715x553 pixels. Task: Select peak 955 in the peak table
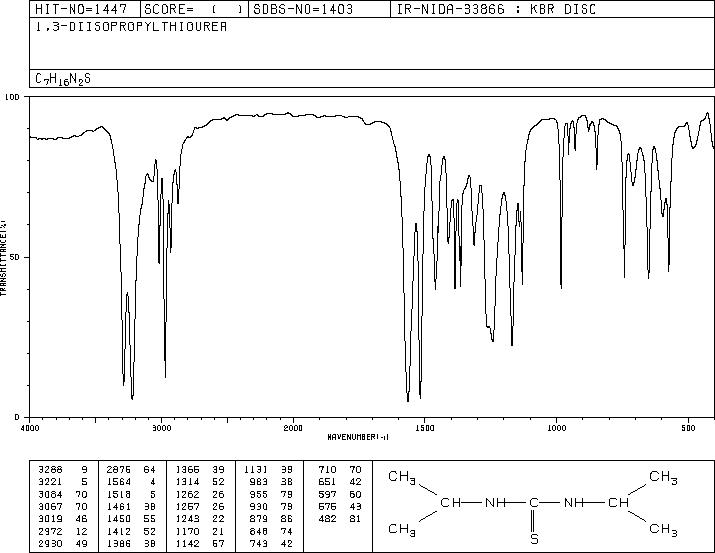coord(259,494)
